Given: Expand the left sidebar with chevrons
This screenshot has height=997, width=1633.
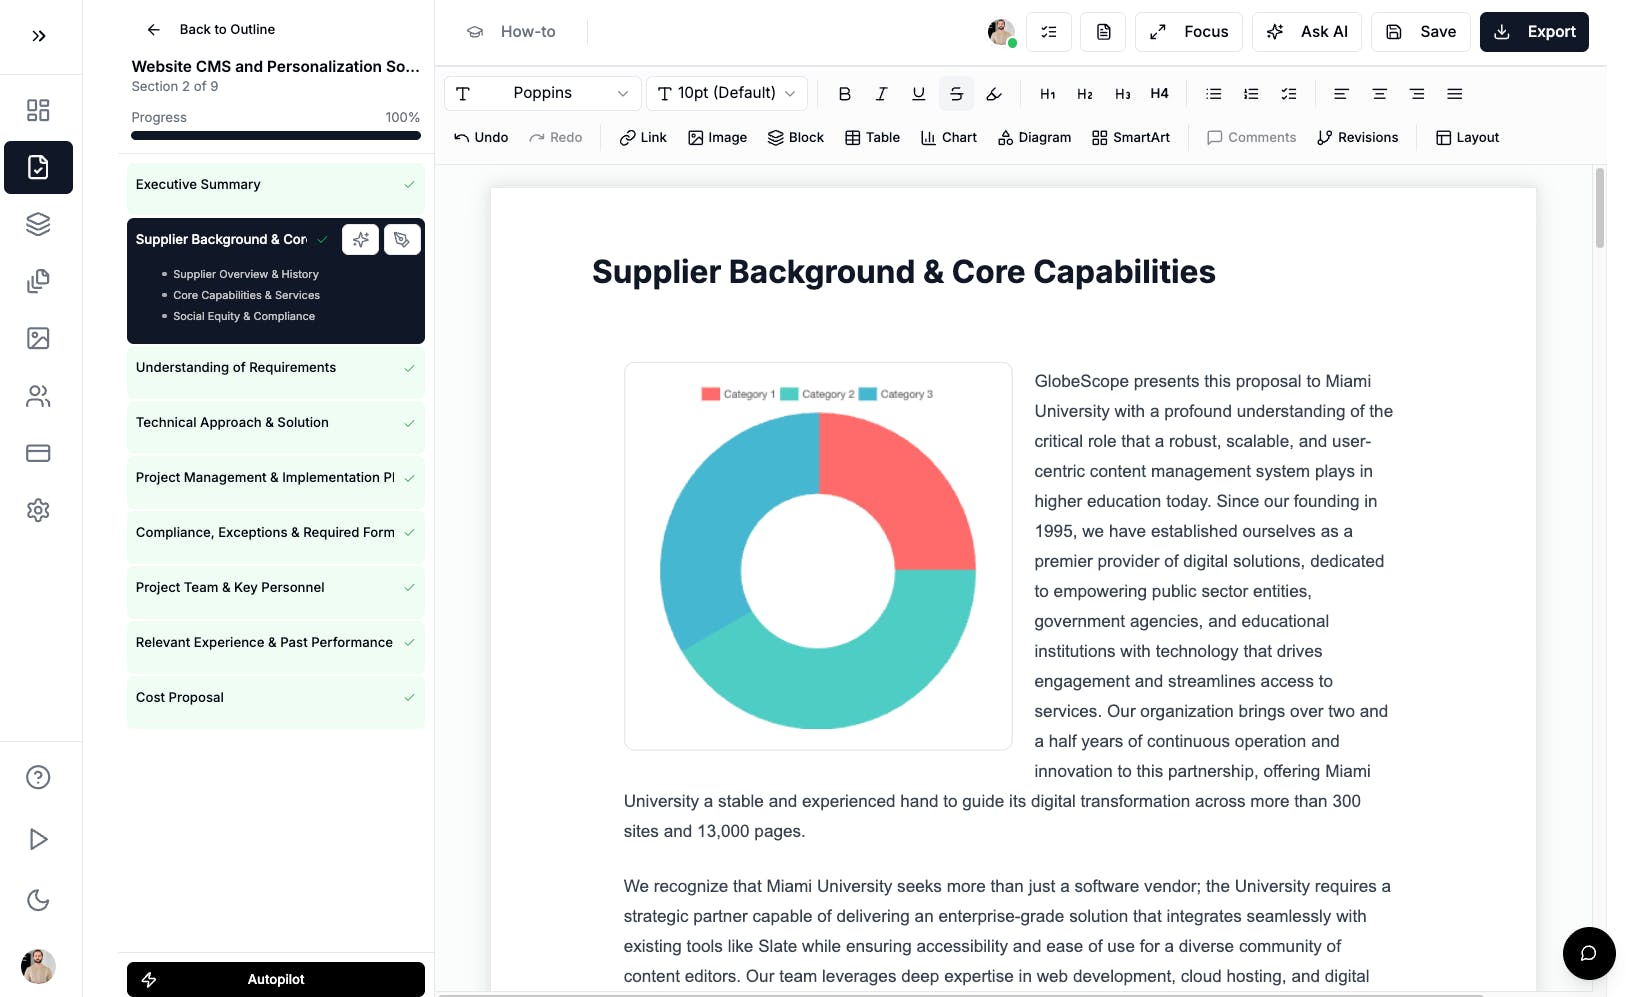Looking at the screenshot, I should (x=39, y=36).
